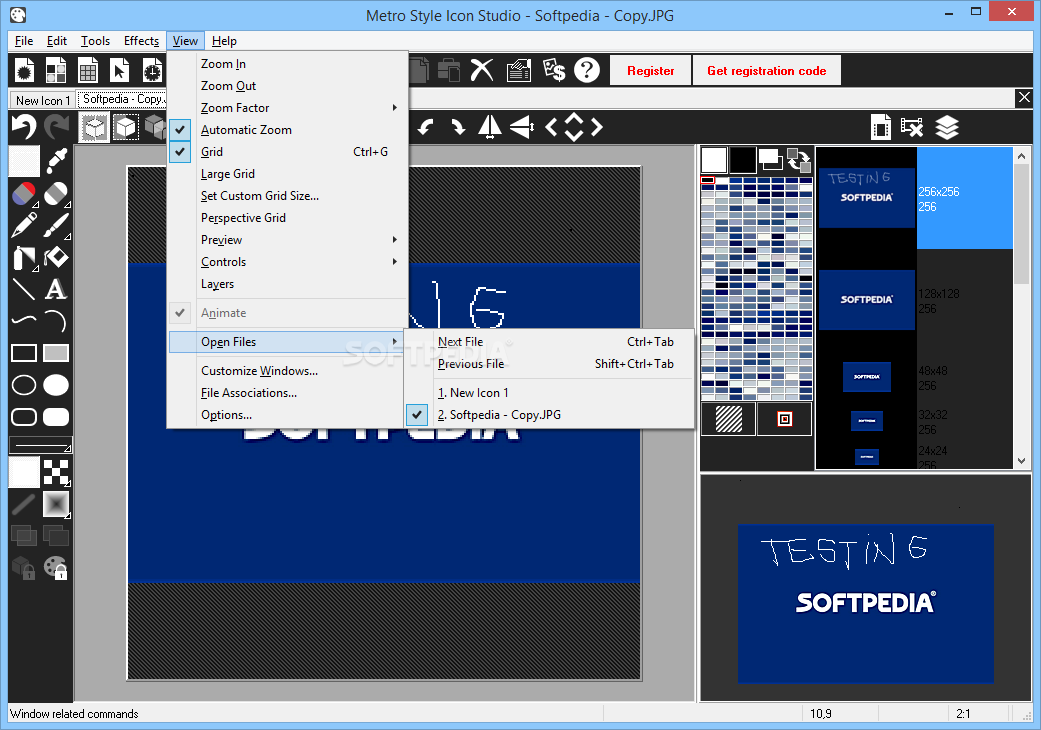Click the transparent hatched color swatch
The image size is (1041, 730).
[x=728, y=419]
